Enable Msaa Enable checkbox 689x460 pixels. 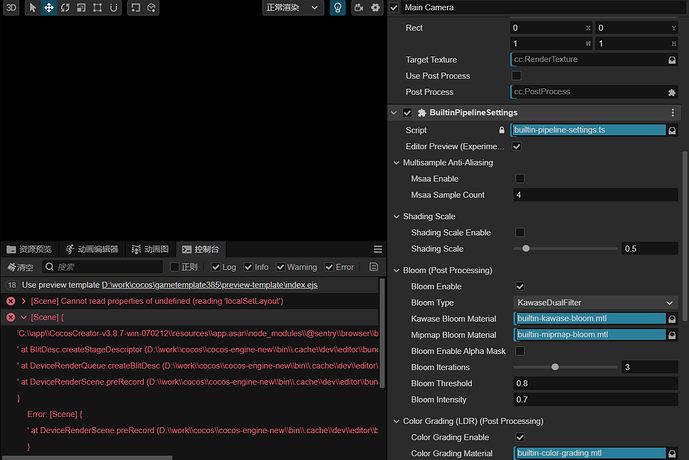click(520, 178)
